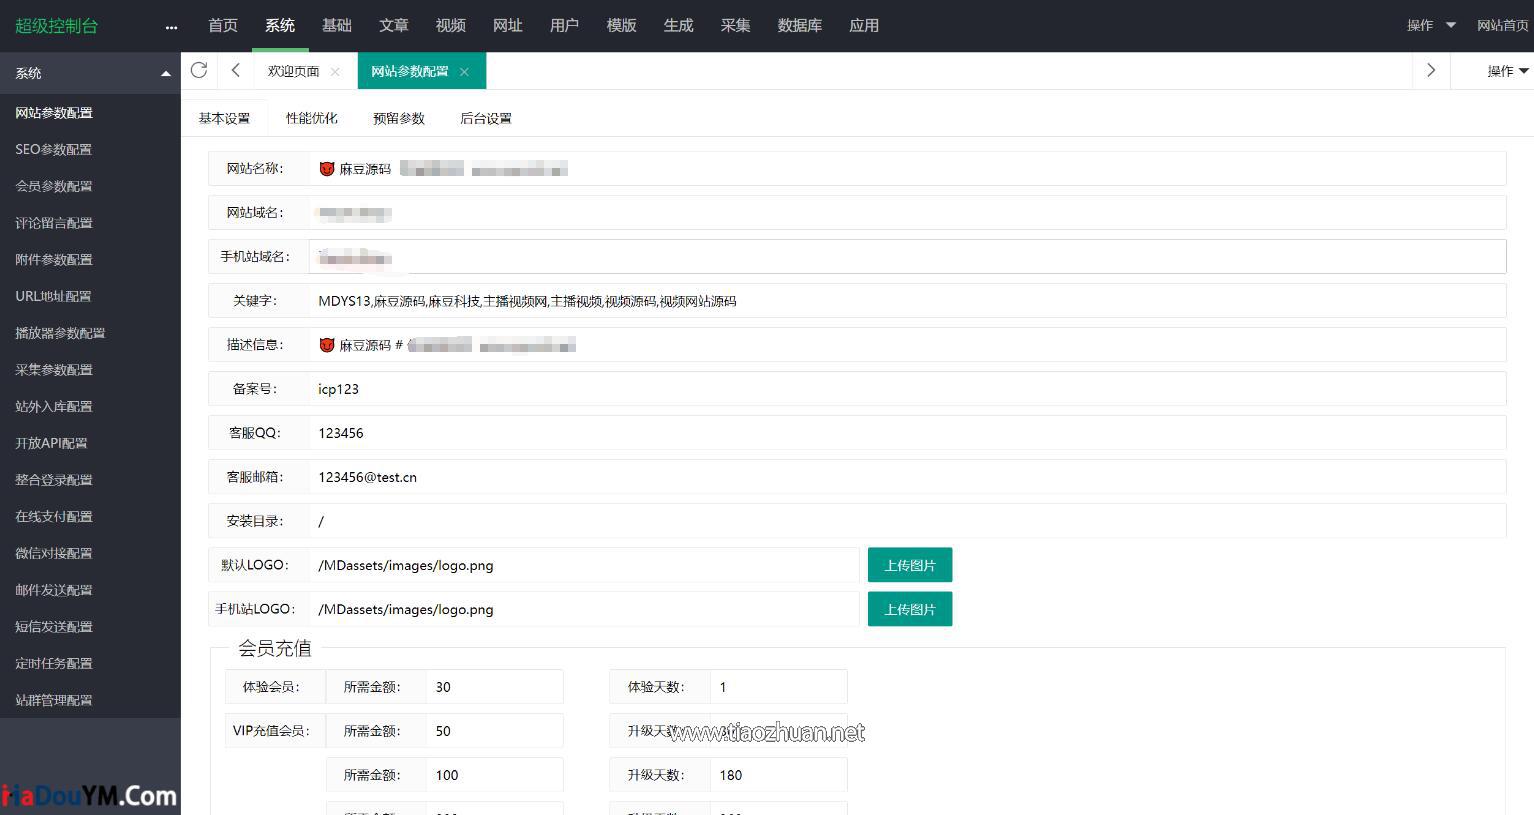1534x815 pixels.
Task: Open URL地址配置 in the sidebar
Action: [53, 296]
